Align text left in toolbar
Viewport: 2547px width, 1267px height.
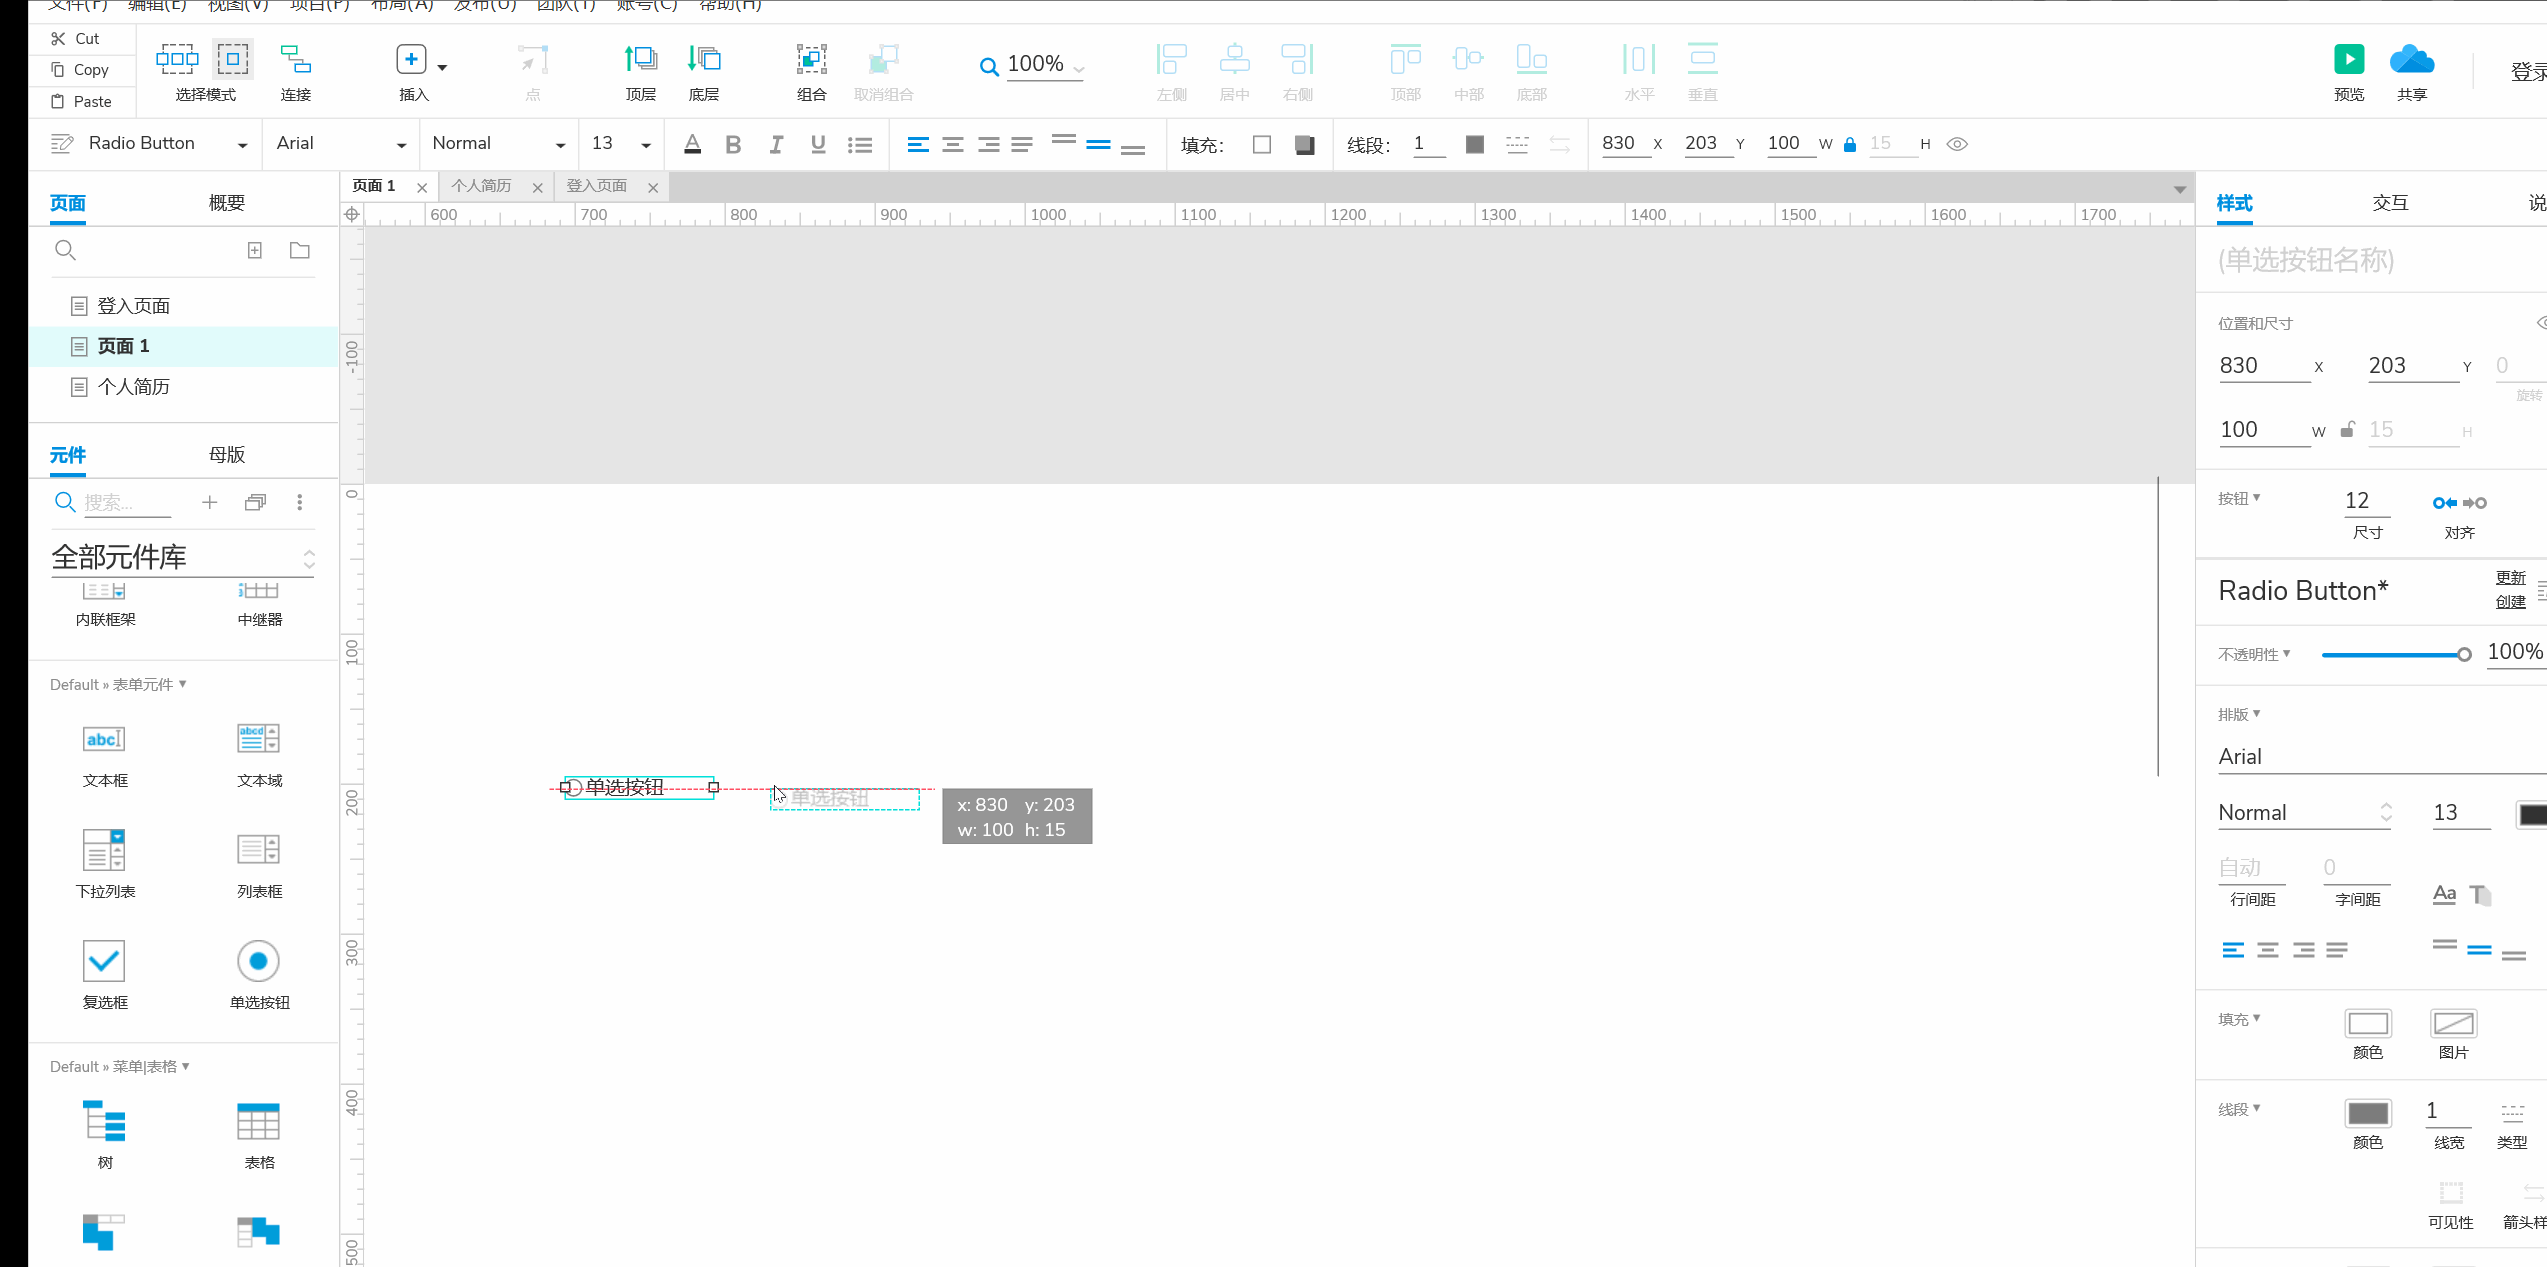pyautogui.click(x=918, y=145)
